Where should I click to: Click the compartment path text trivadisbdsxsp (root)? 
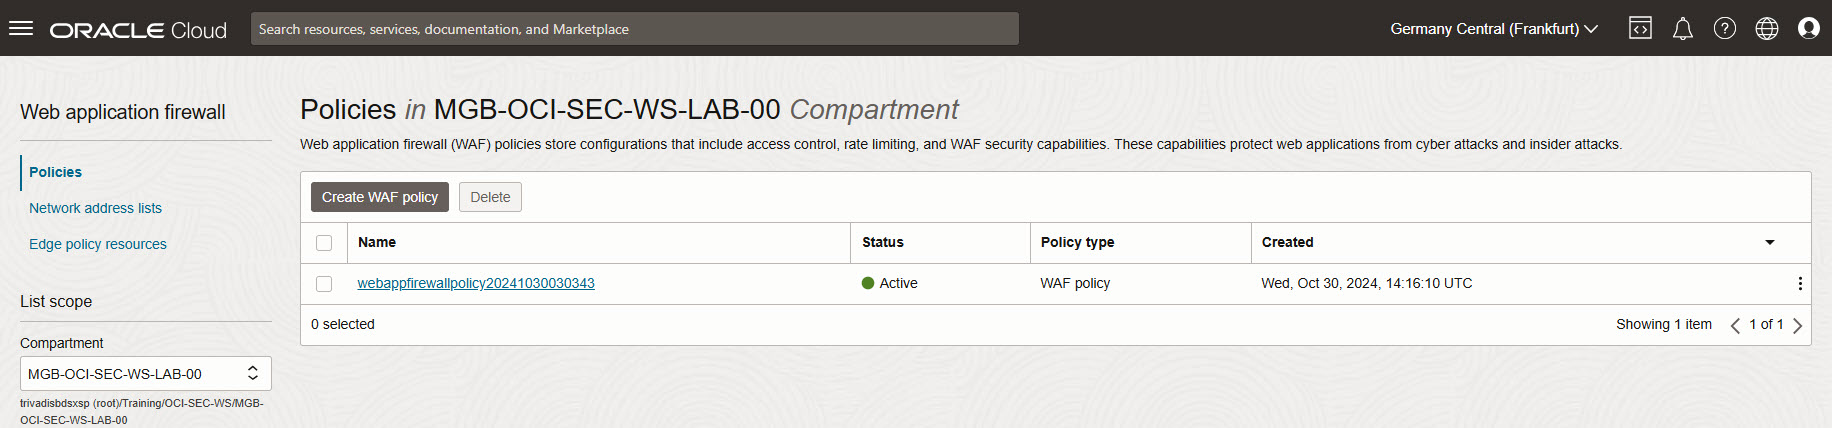pos(142,411)
